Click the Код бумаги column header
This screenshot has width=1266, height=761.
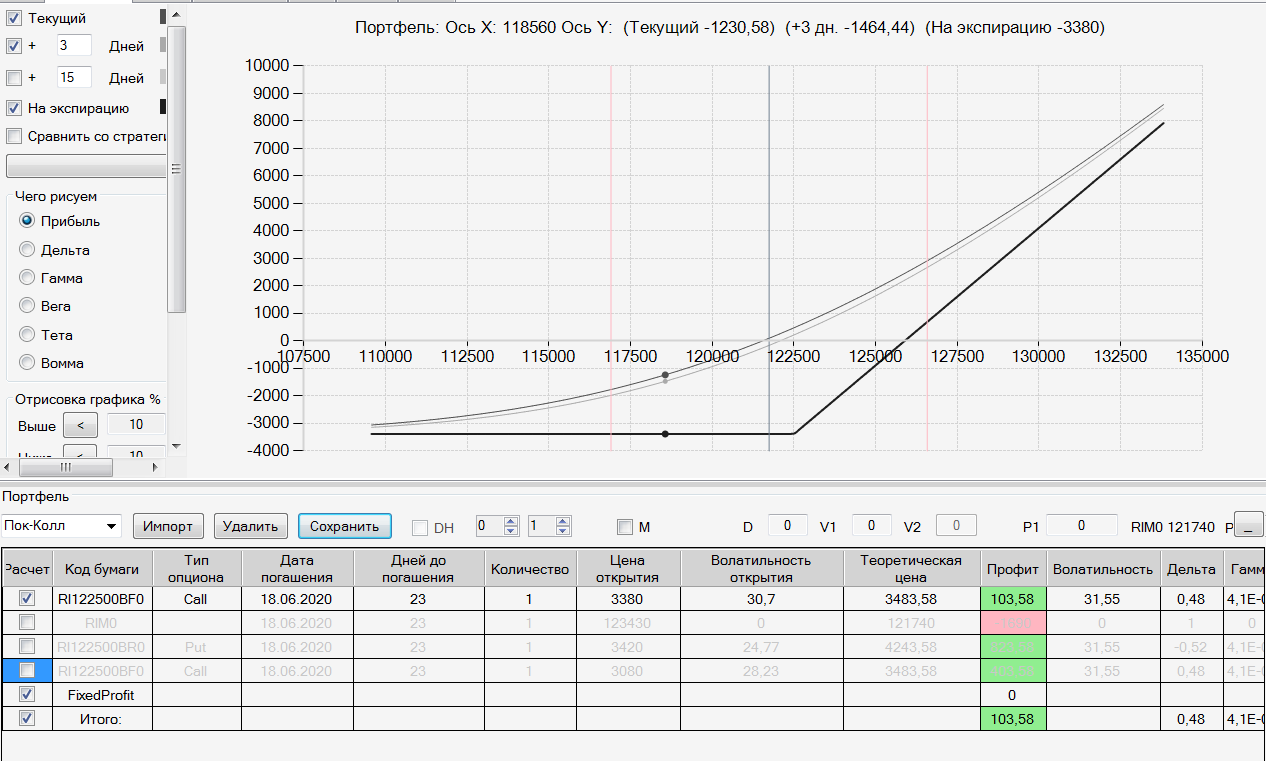click(101, 568)
